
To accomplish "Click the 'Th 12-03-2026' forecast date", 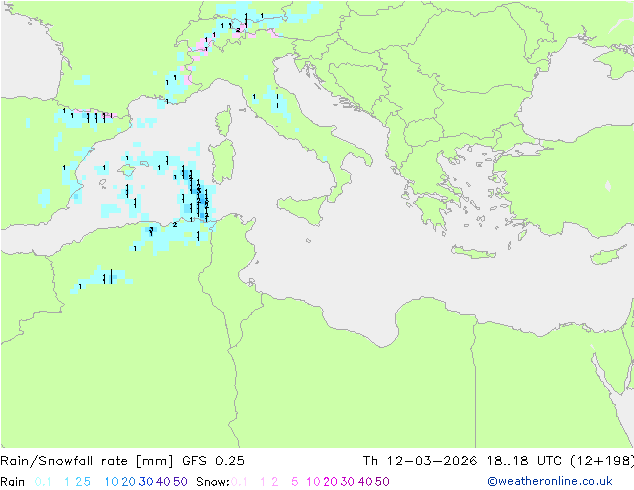I will pyautogui.click(x=419, y=461).
